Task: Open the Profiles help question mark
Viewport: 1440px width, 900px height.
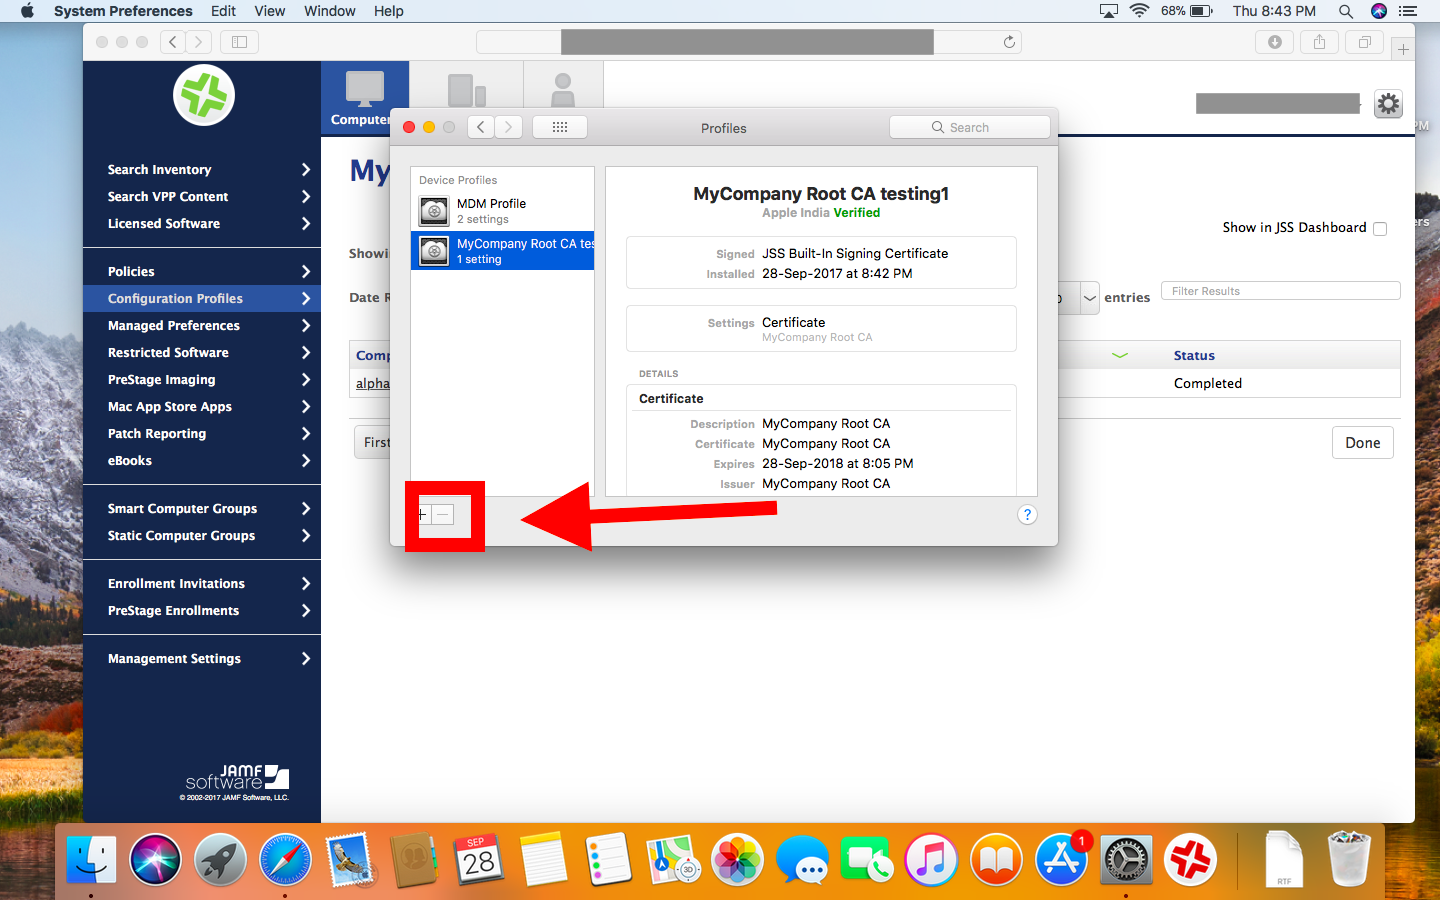Action: click(1027, 515)
